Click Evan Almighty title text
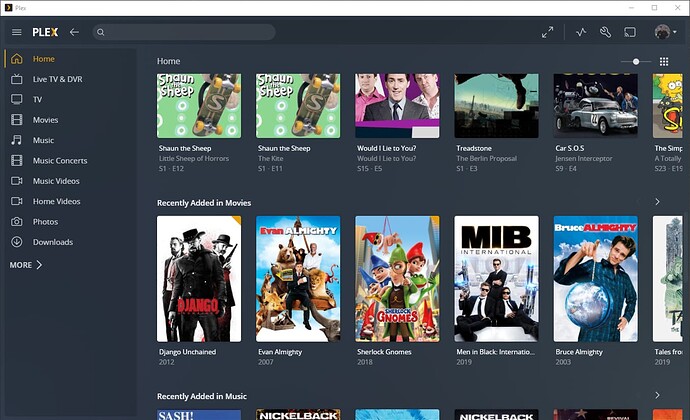690x420 pixels. point(280,352)
